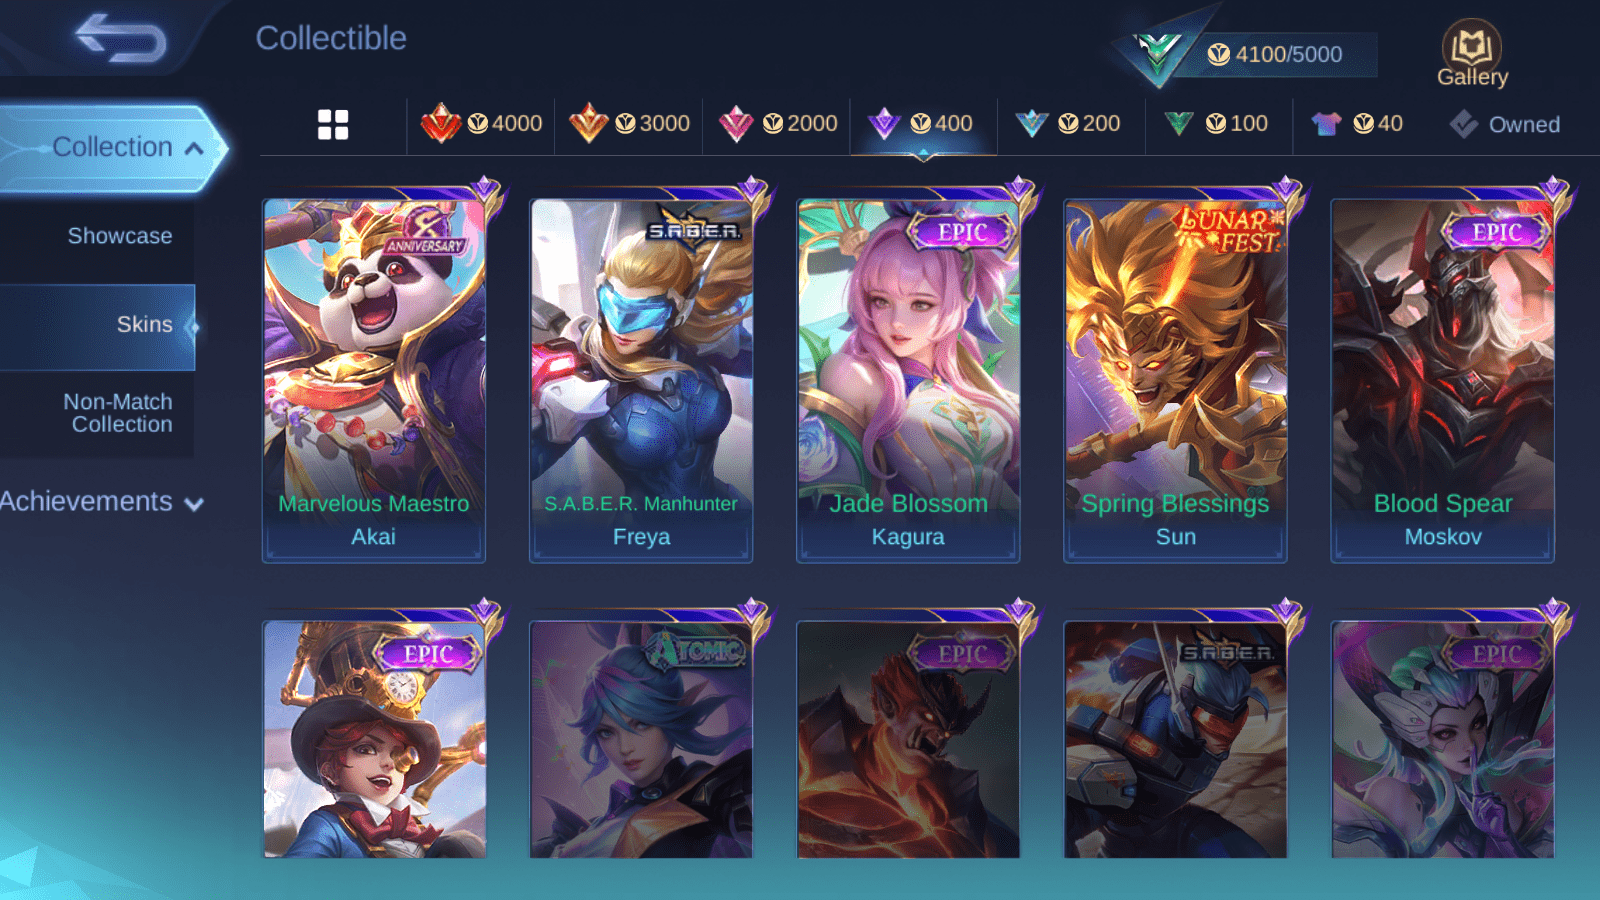
Task: Open Blood Spear Moskov skin card
Action: point(1443,379)
